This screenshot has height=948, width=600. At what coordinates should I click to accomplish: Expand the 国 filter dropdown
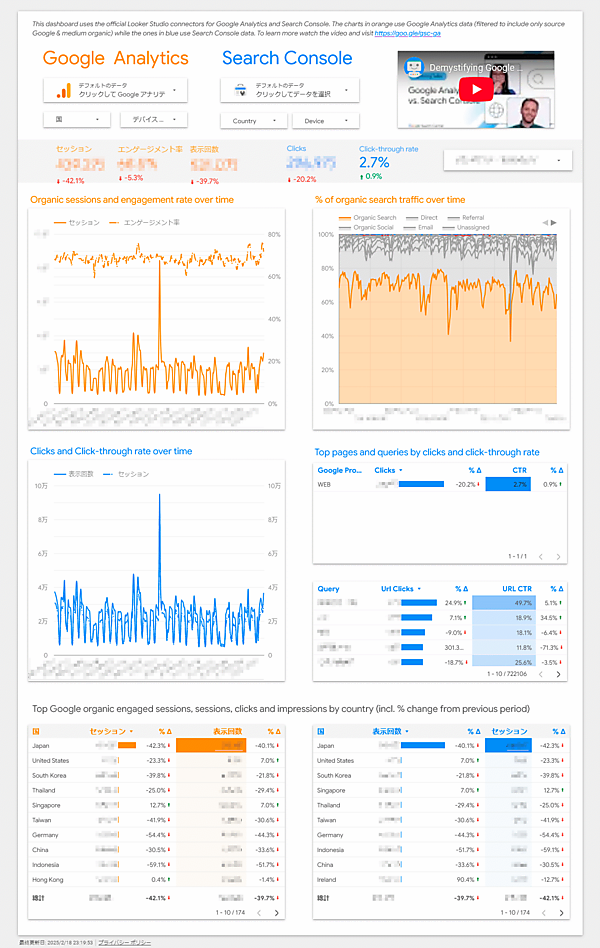pos(75,120)
